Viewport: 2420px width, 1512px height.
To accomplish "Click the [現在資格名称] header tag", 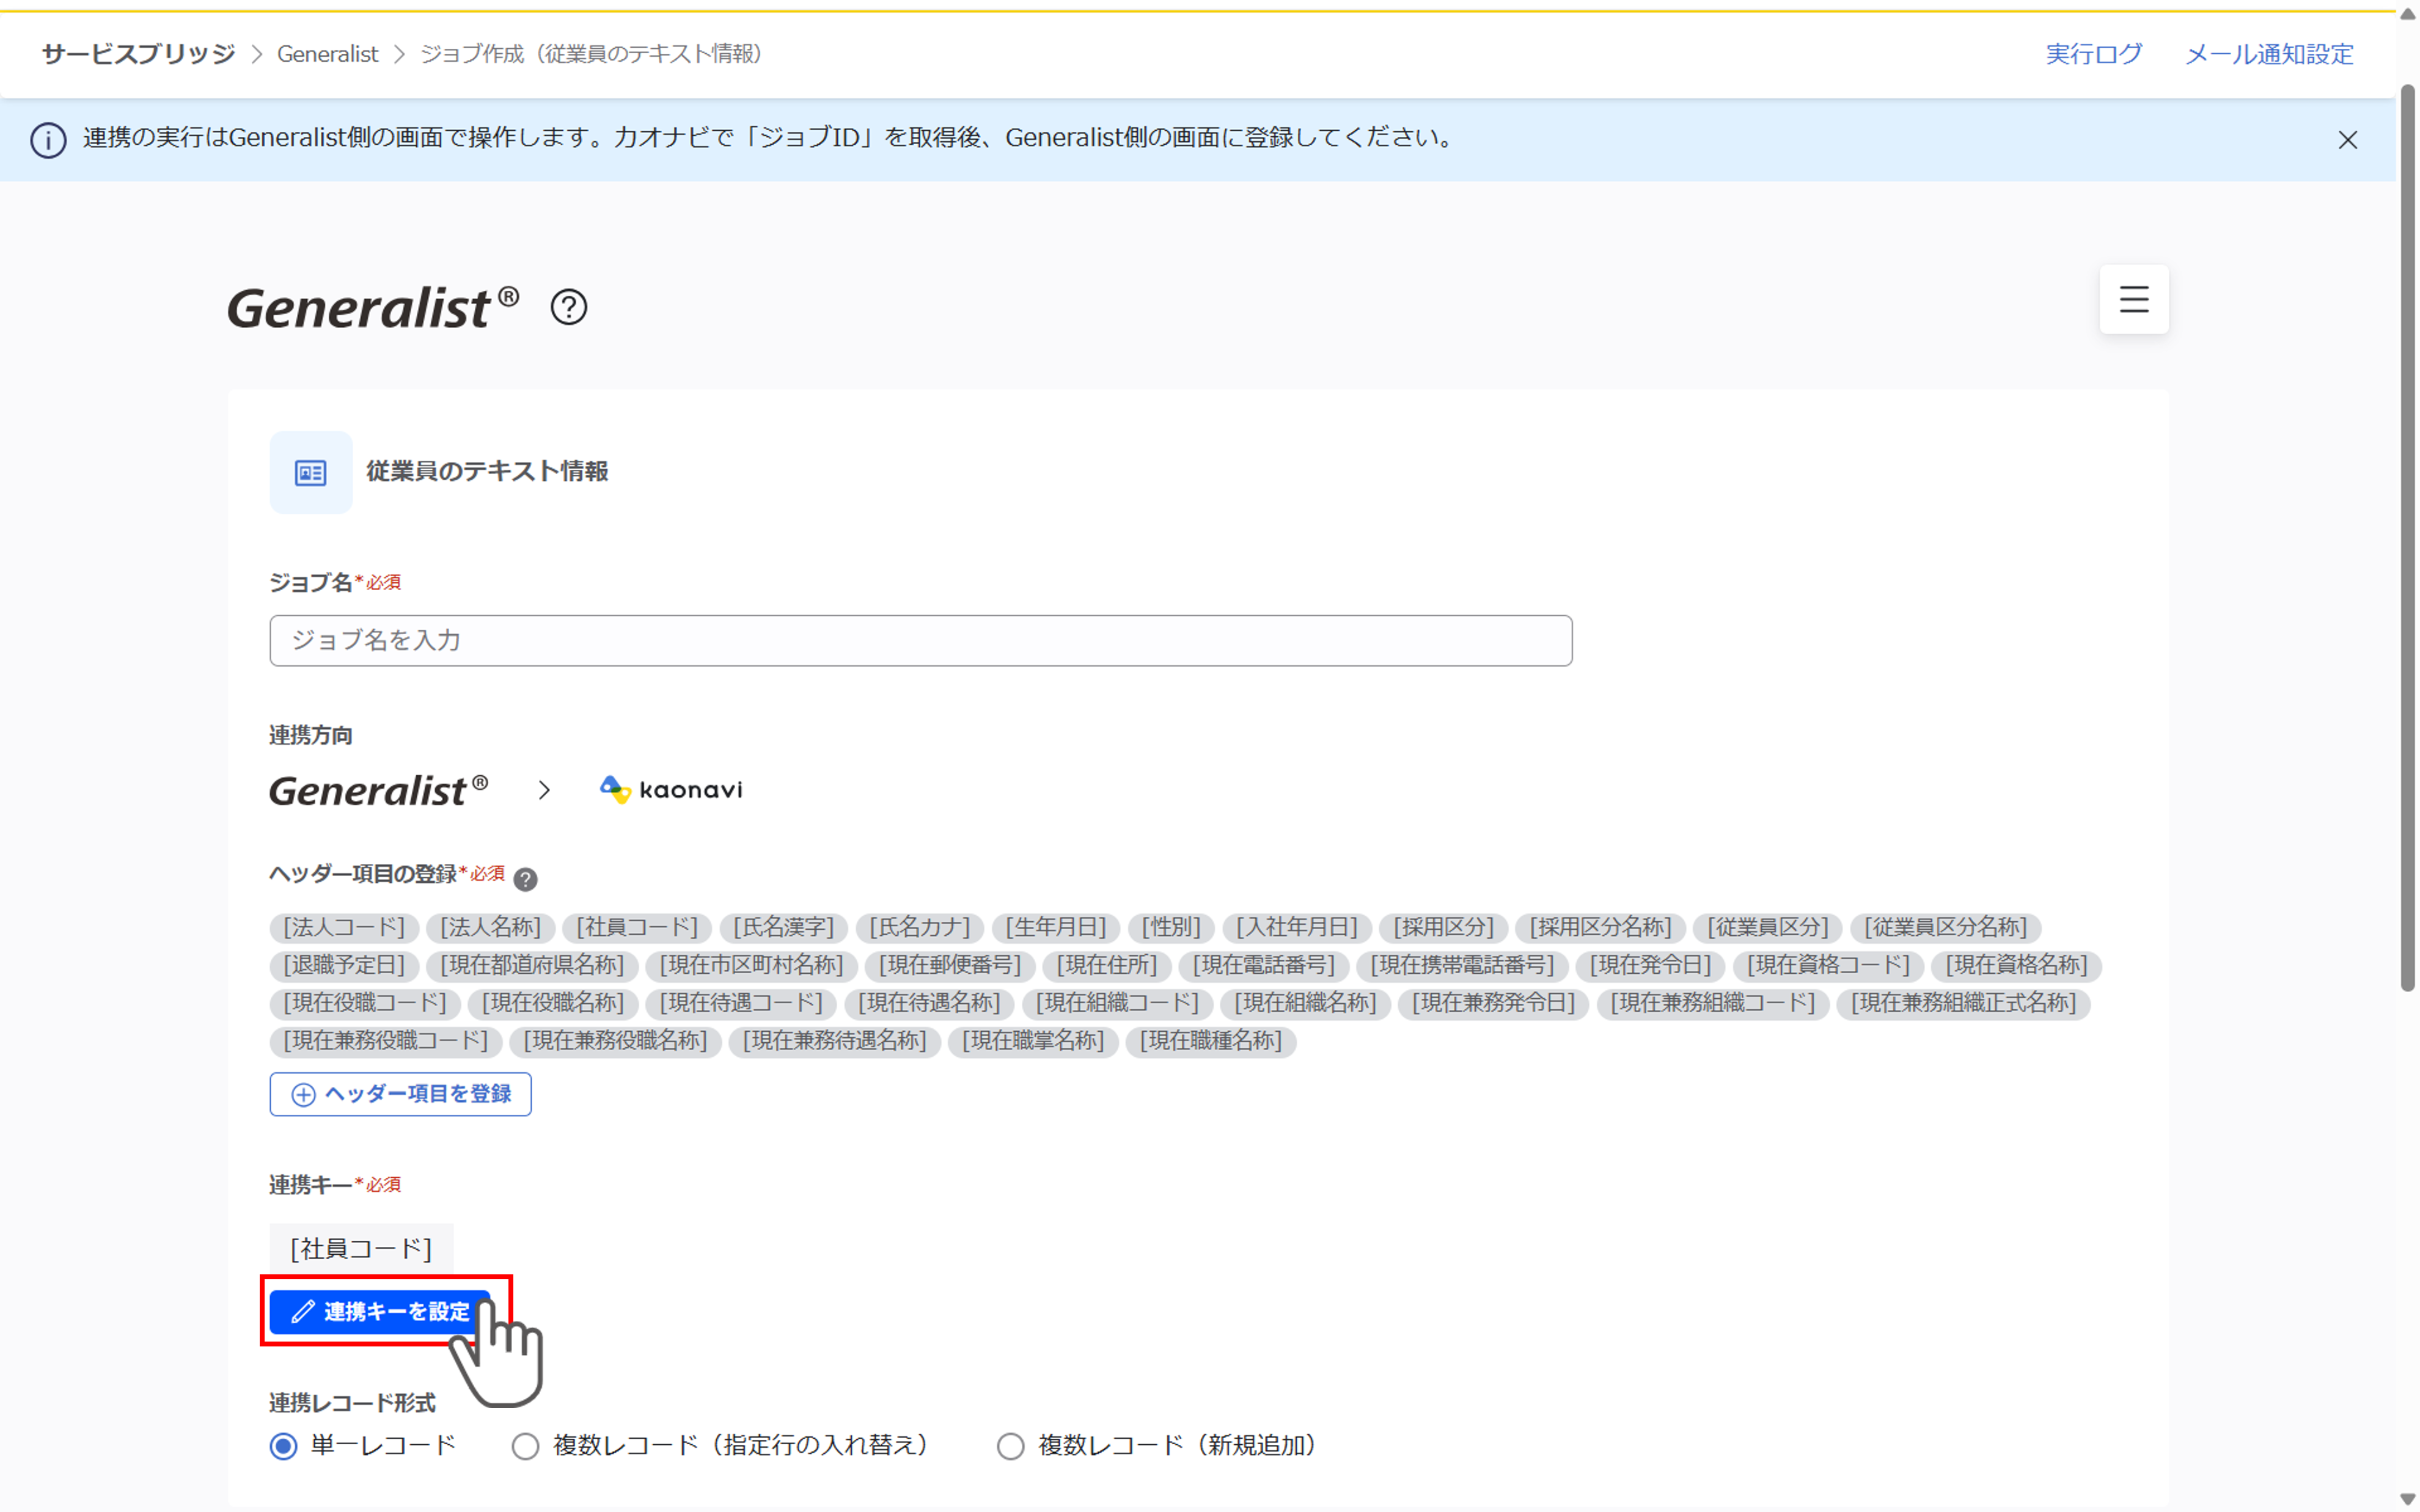I will [2017, 966].
